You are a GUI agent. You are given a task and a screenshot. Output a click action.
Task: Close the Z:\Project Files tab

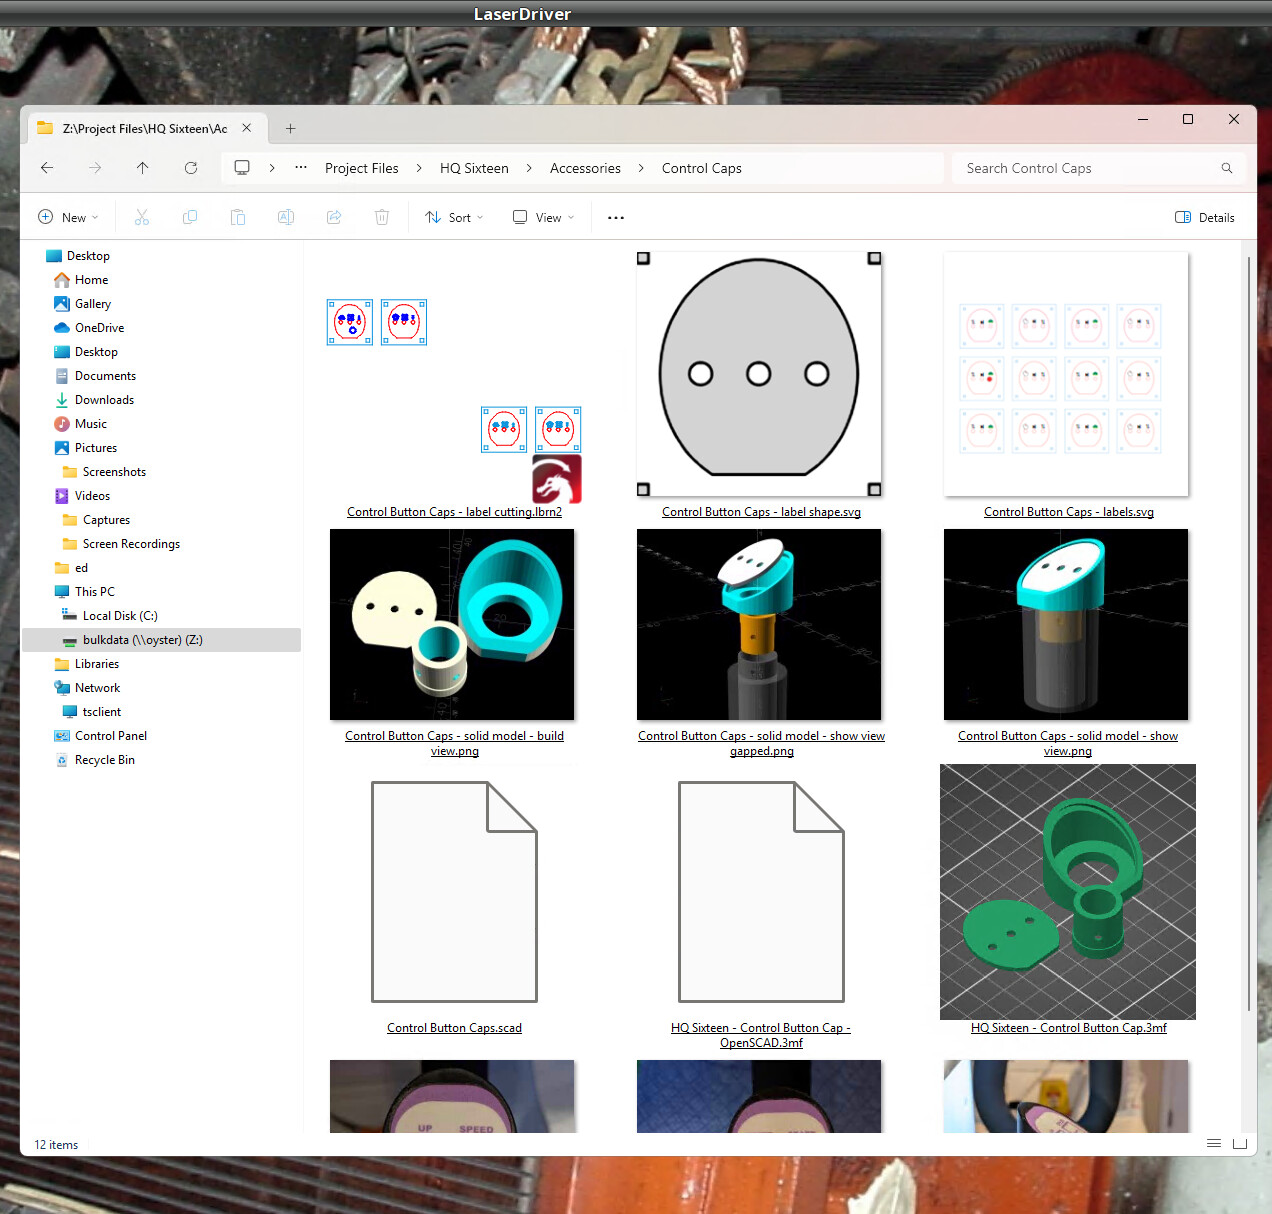tap(247, 128)
